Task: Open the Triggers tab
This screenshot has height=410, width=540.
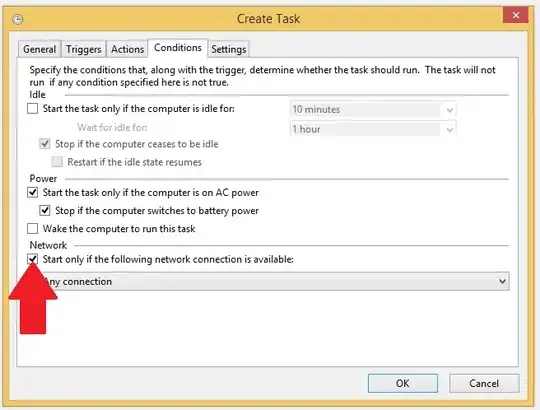Action: (x=84, y=49)
